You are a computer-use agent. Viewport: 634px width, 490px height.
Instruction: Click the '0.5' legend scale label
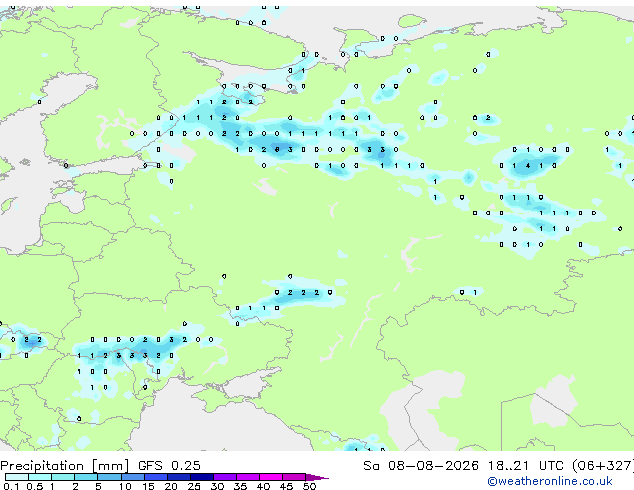(35, 486)
